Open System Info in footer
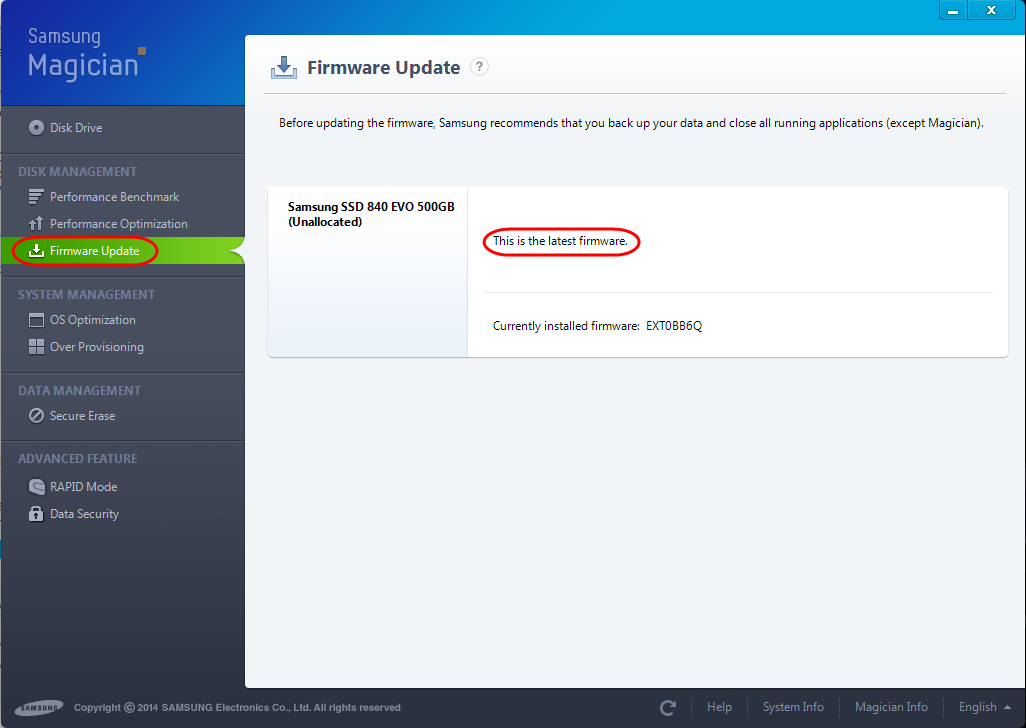1026x728 pixels. click(x=793, y=707)
